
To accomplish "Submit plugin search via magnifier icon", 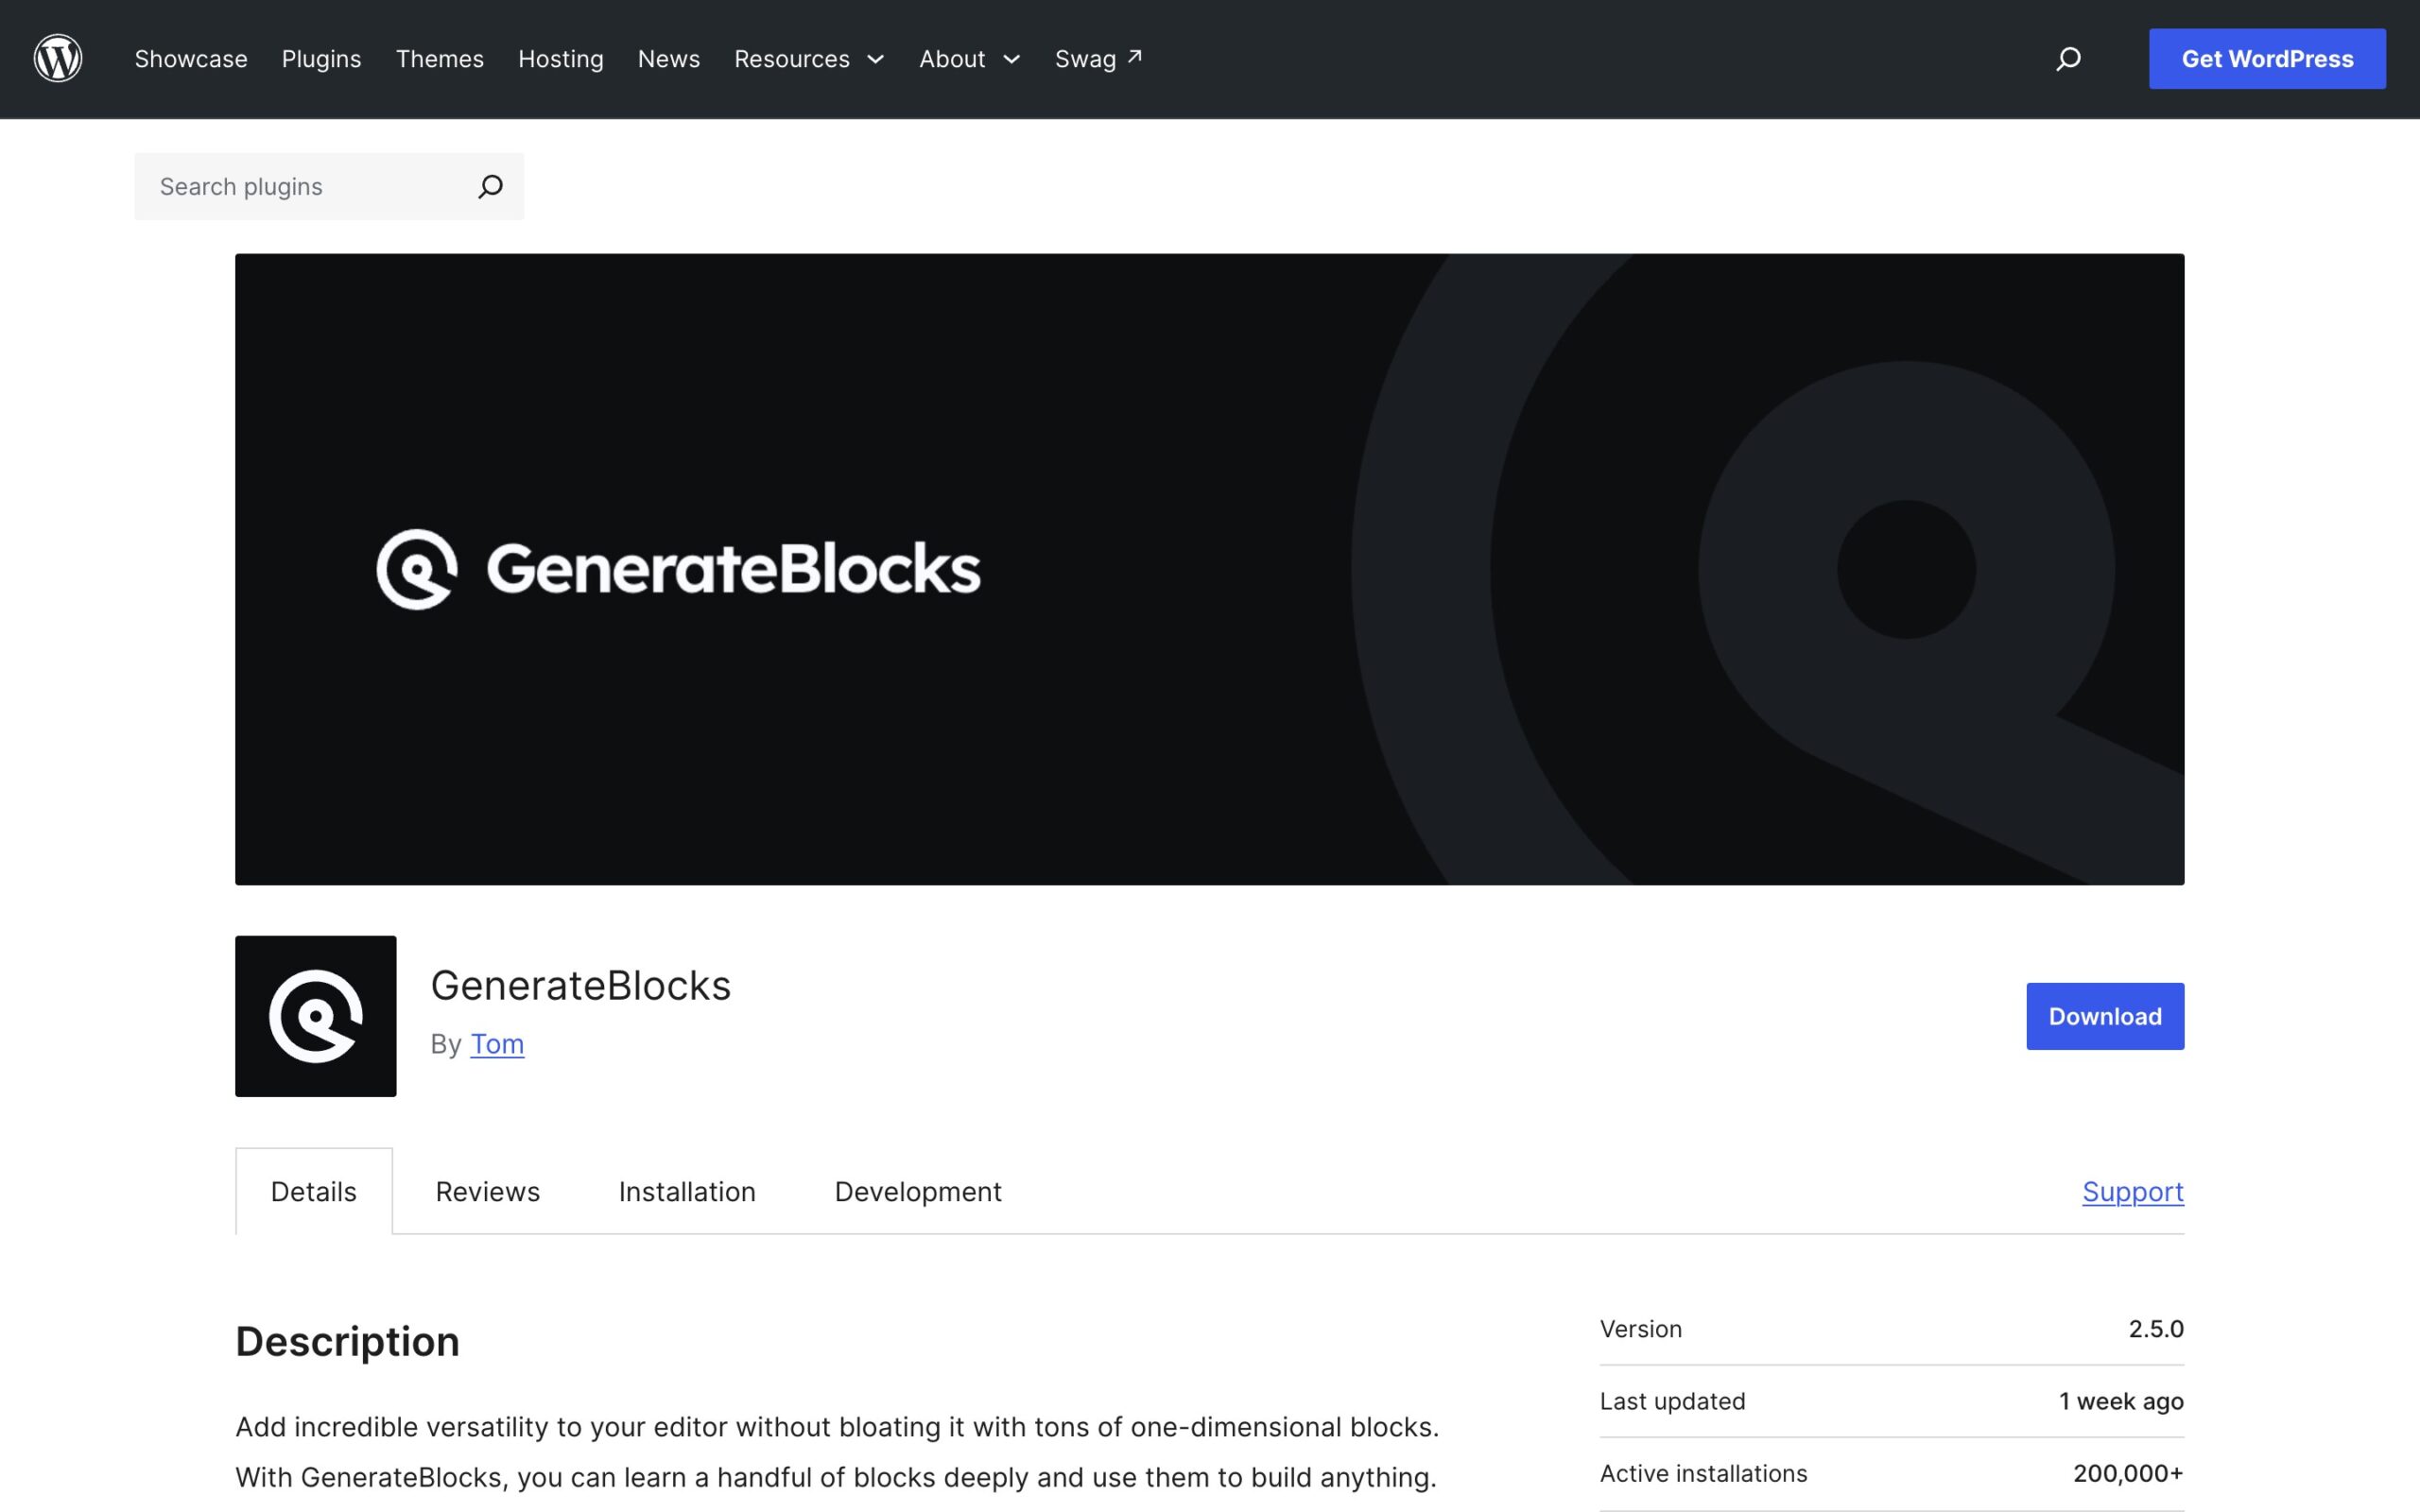I will [490, 186].
